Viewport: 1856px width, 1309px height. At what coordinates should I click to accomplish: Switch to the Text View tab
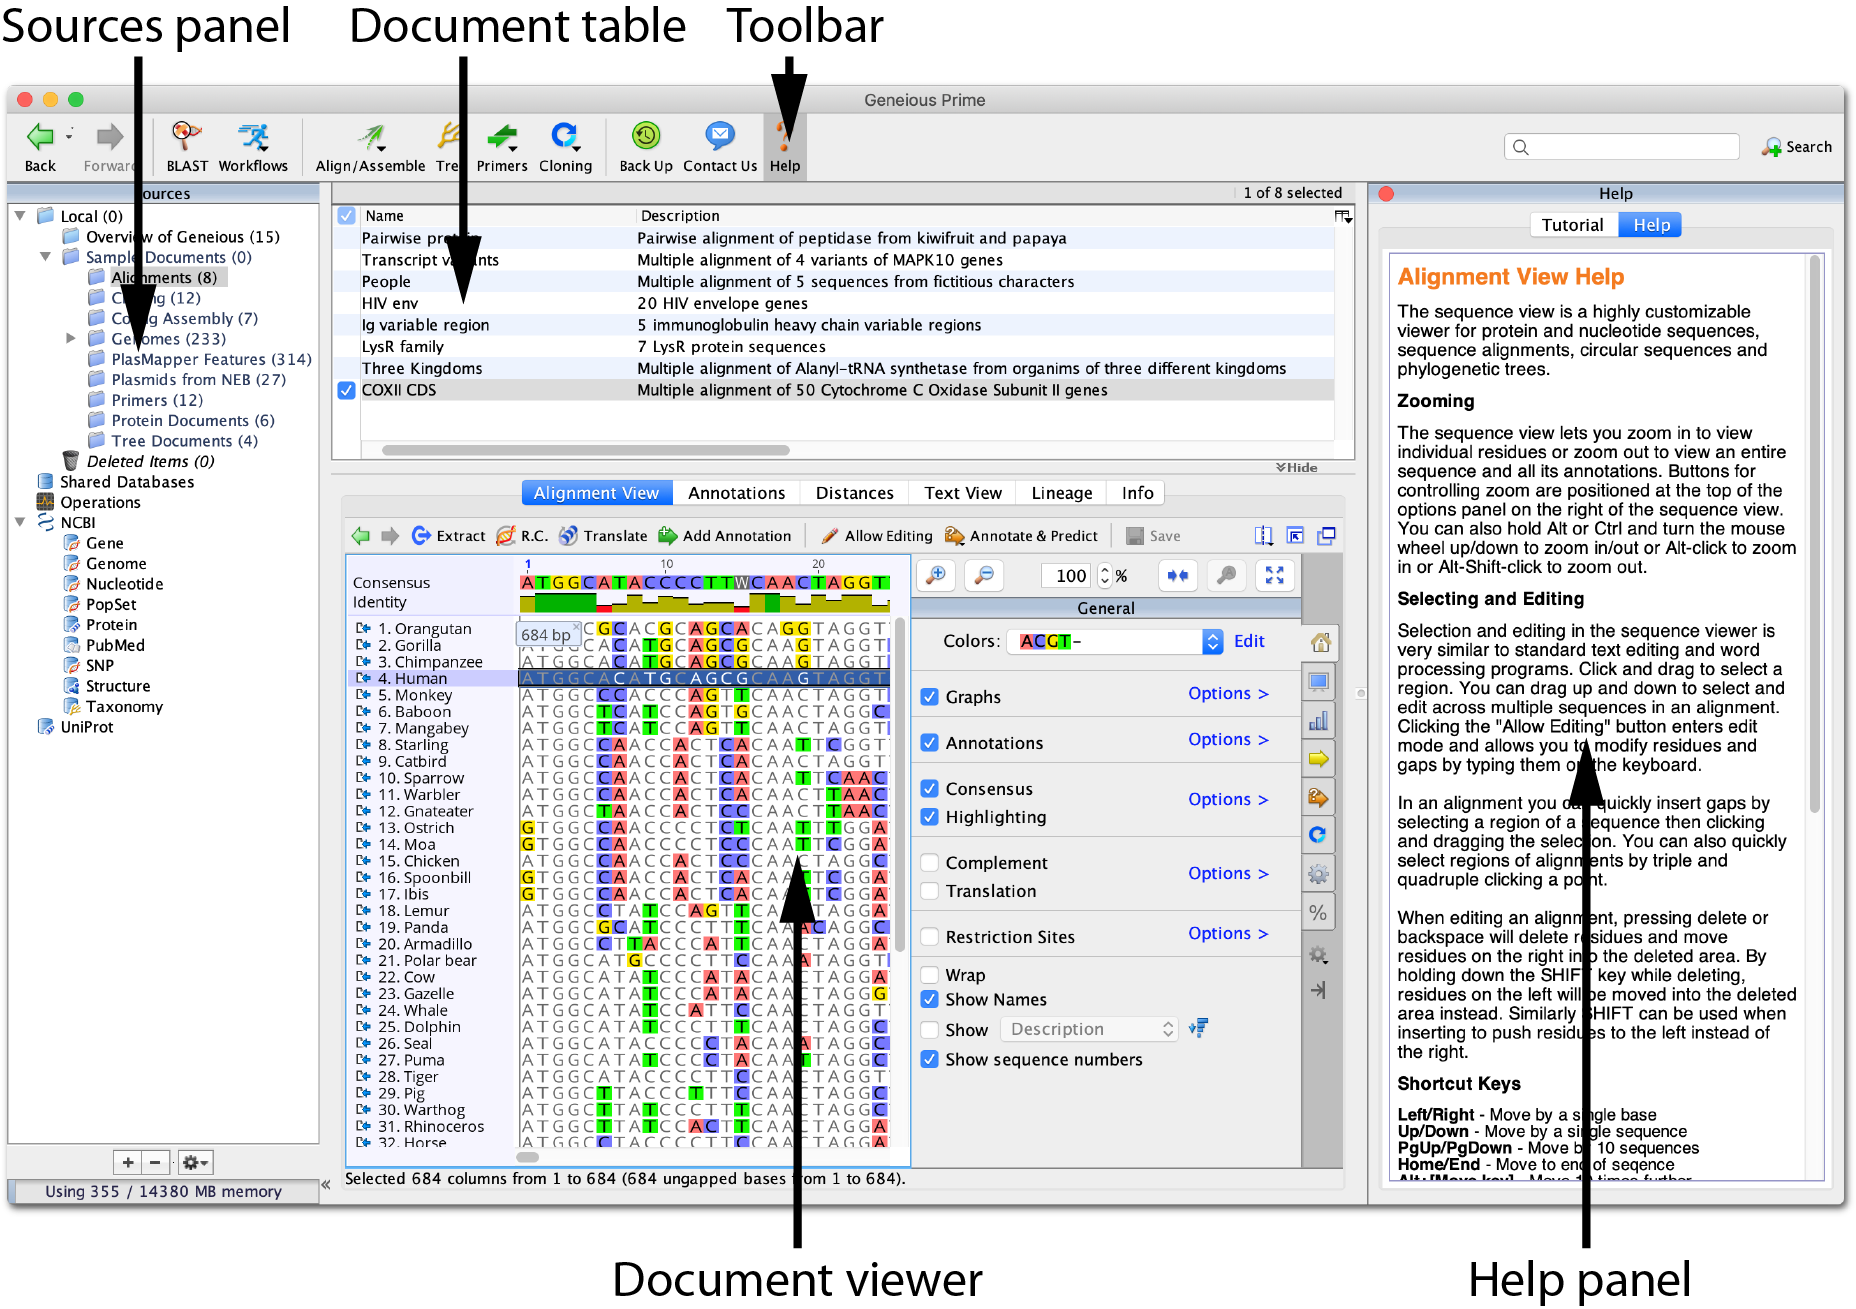pyautogui.click(x=963, y=493)
